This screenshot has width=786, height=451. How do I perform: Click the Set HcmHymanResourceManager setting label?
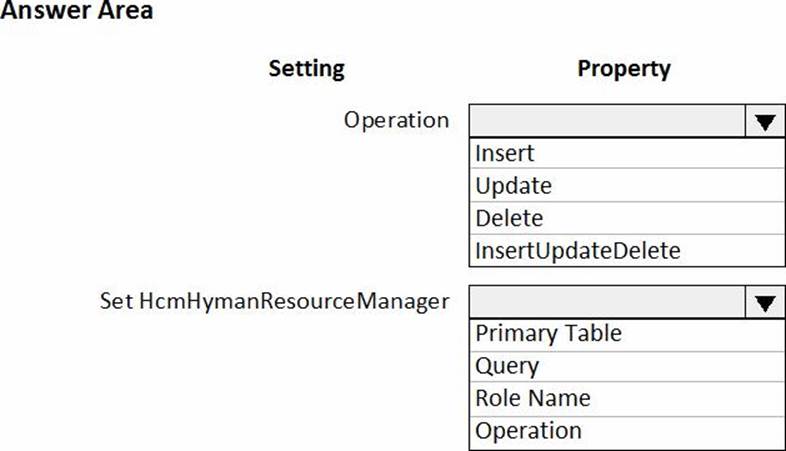click(274, 301)
